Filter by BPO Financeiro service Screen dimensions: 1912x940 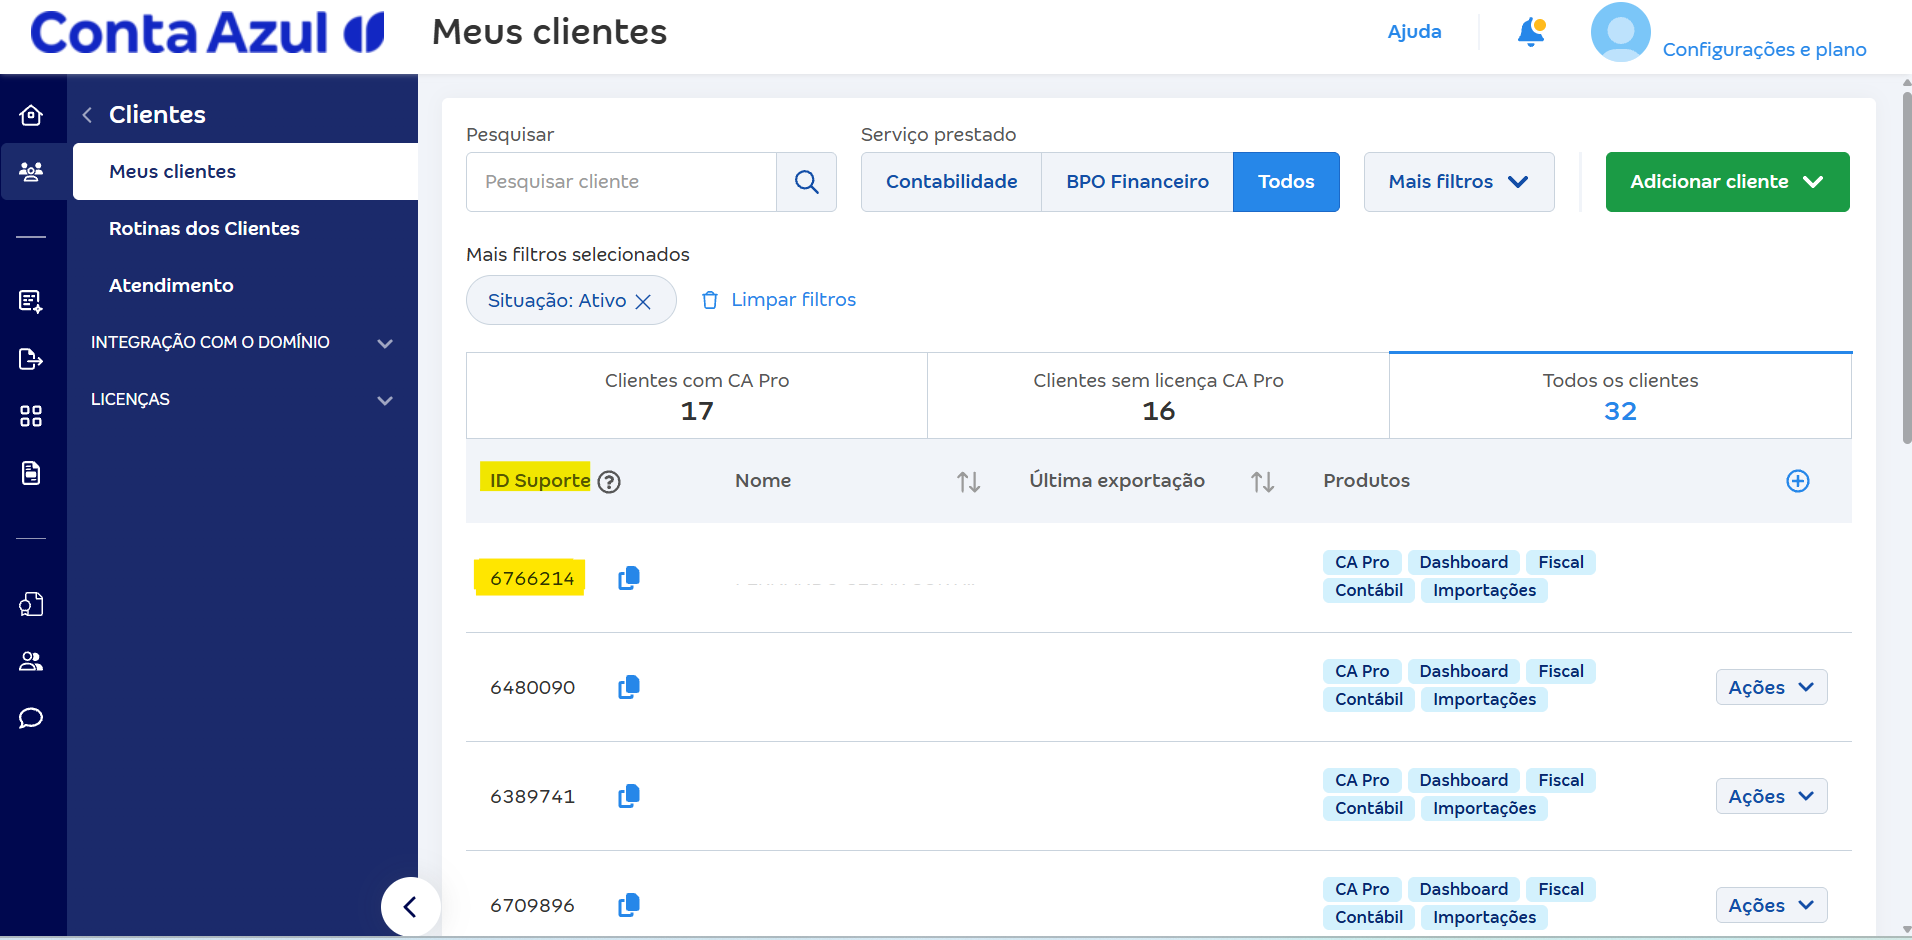coord(1137,182)
